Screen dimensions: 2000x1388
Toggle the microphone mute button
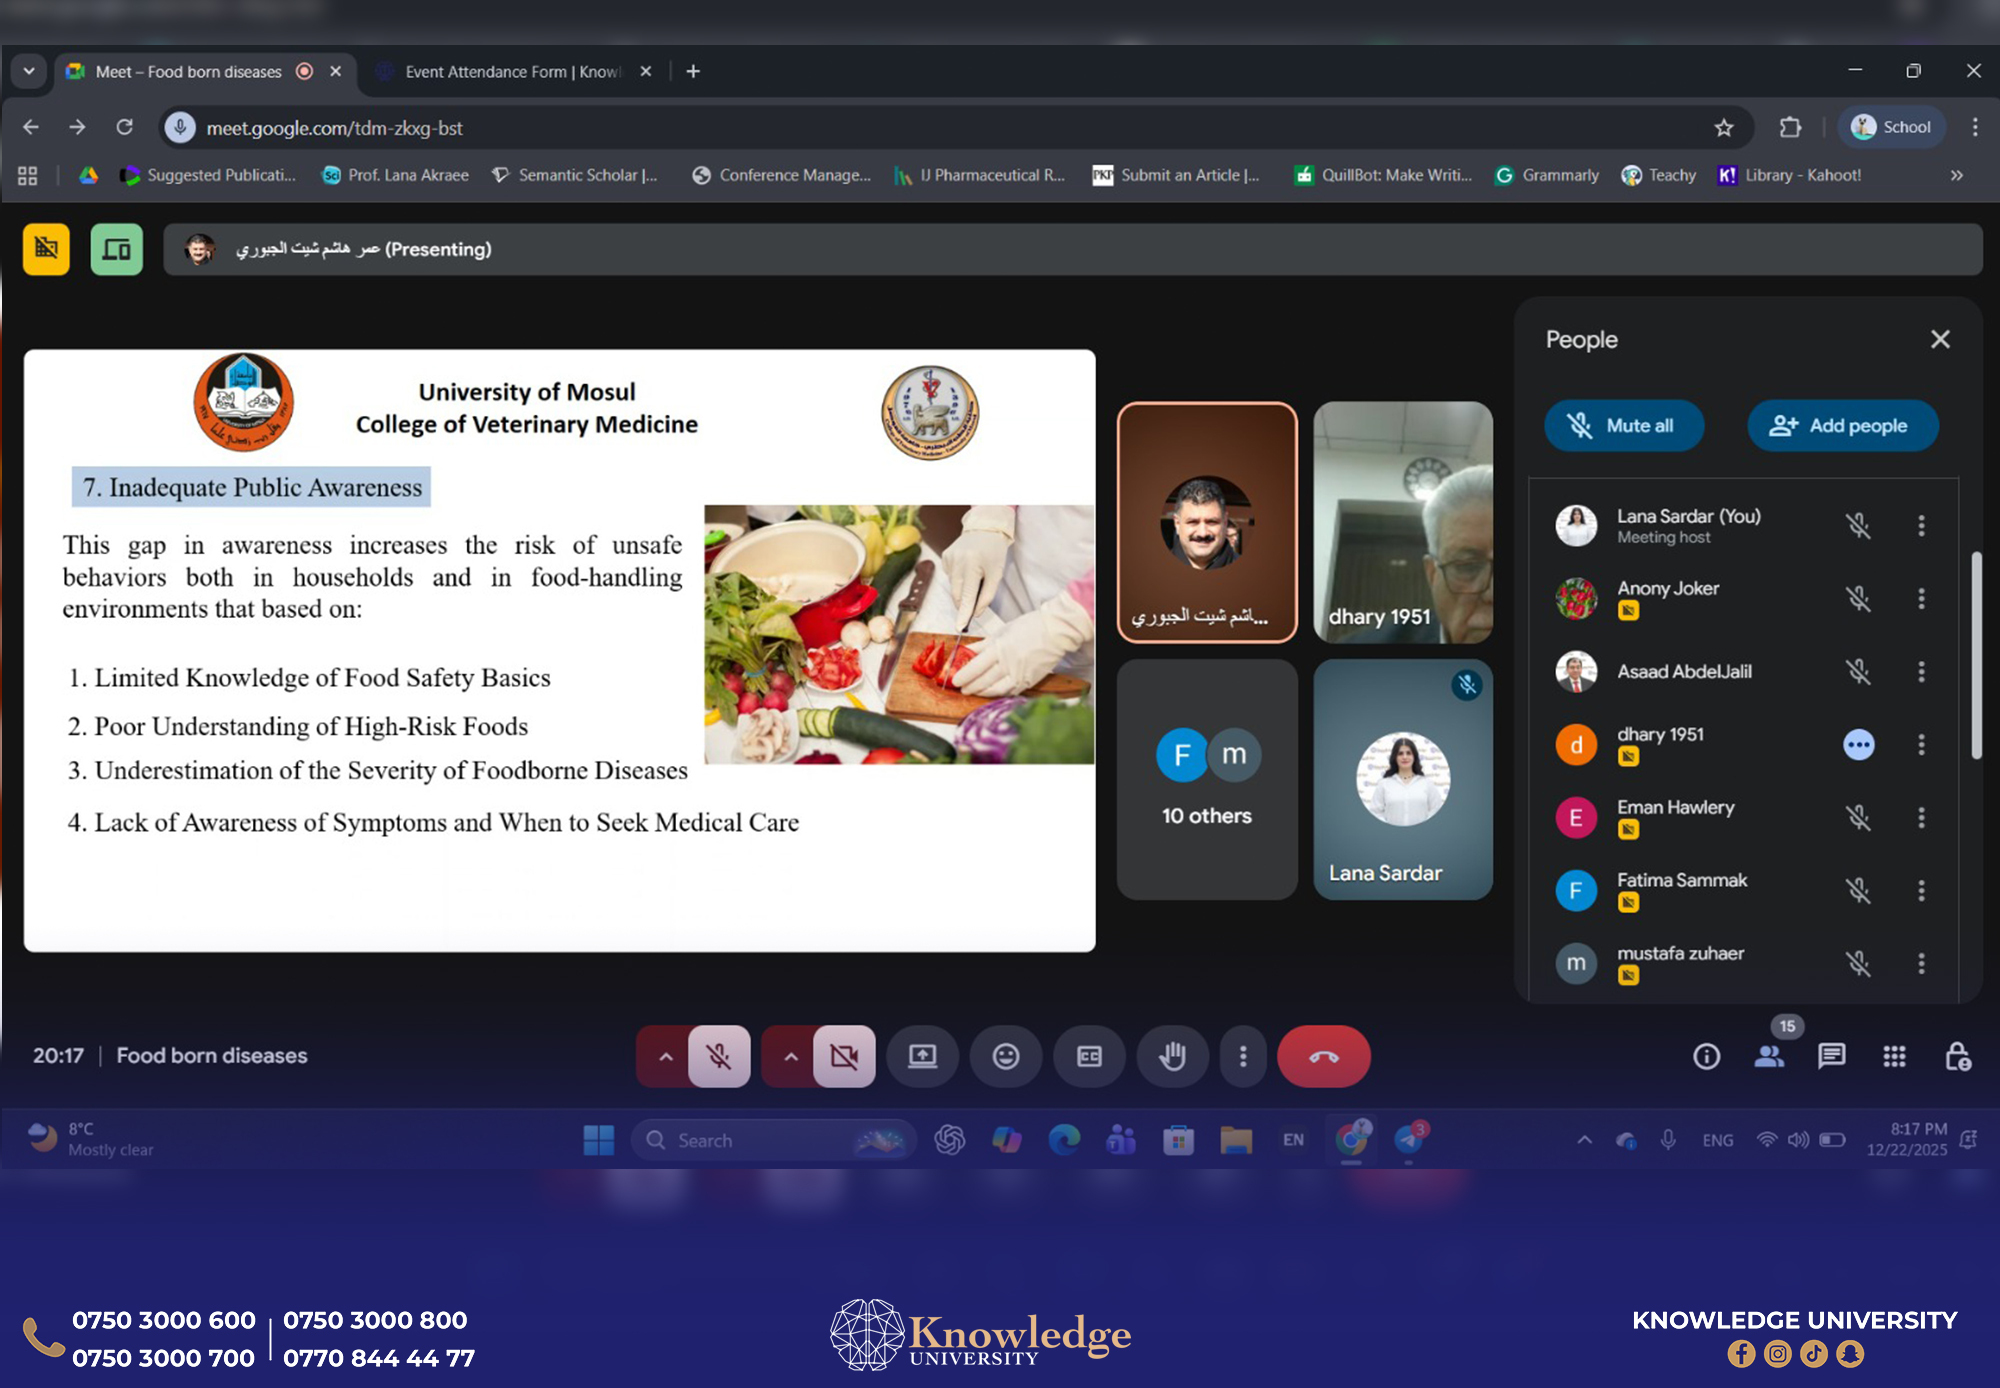719,1056
